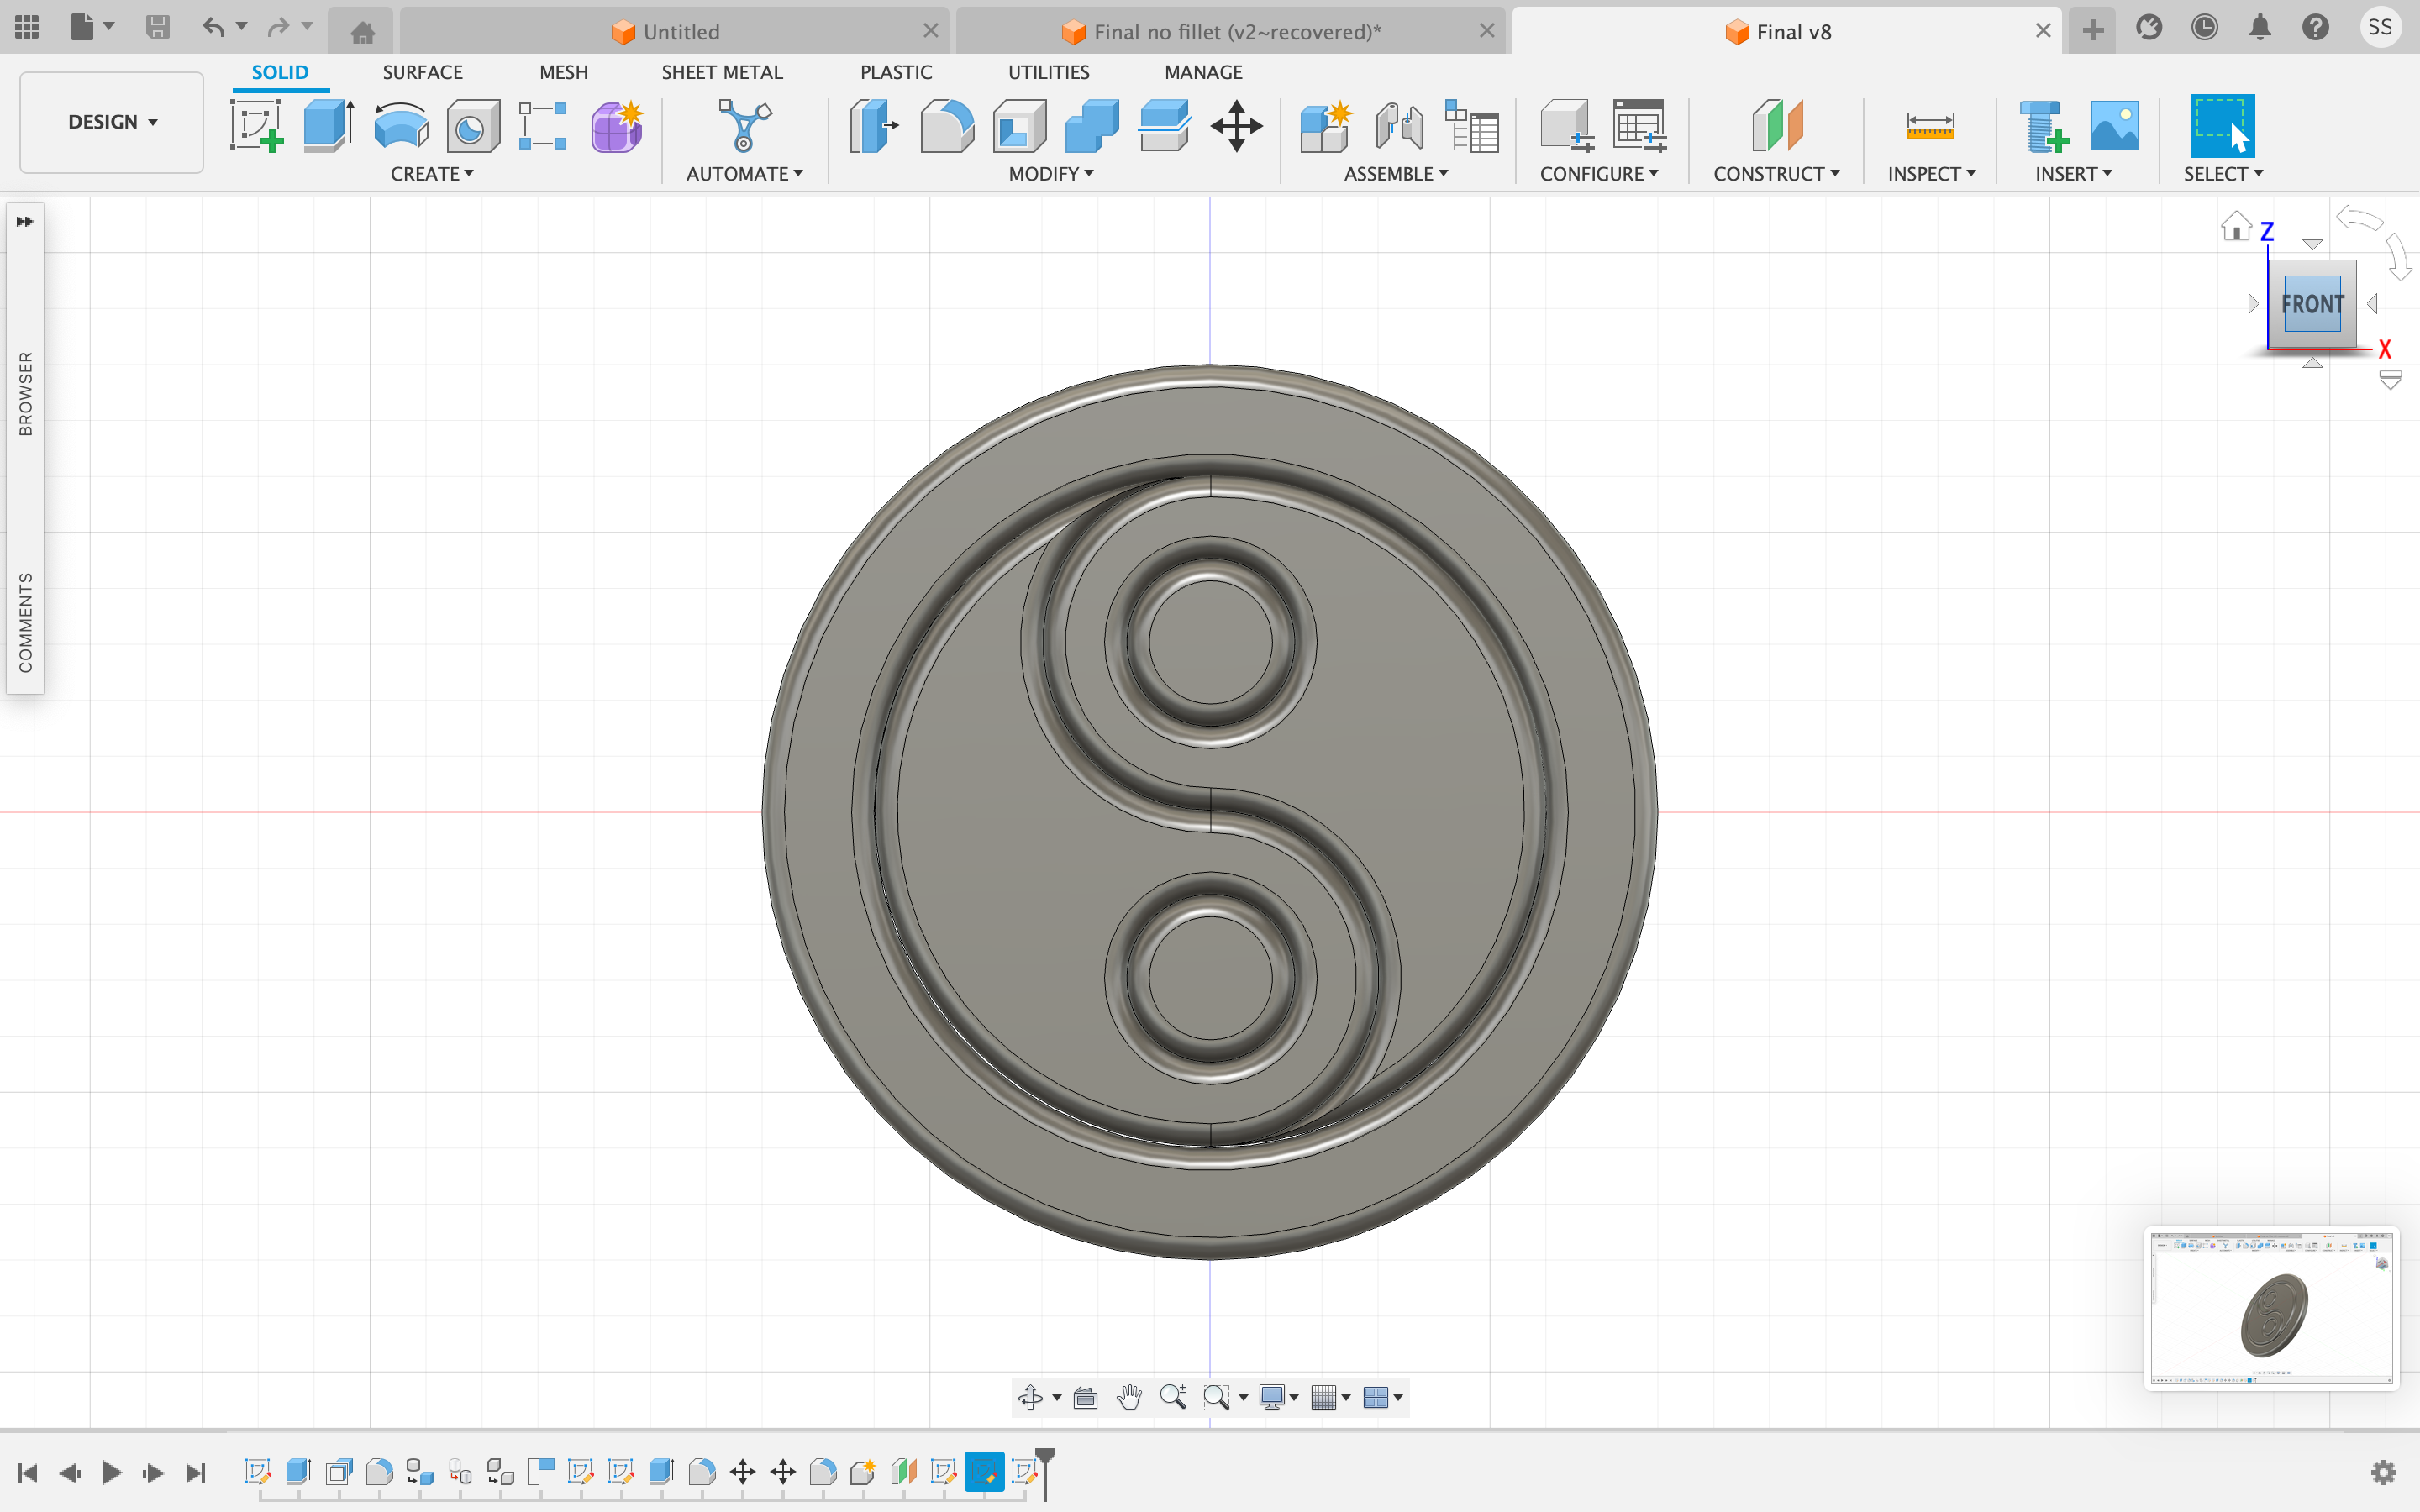Jump to the timeline beginning
Image resolution: width=2420 pixels, height=1512 pixels.
pyautogui.click(x=28, y=1472)
